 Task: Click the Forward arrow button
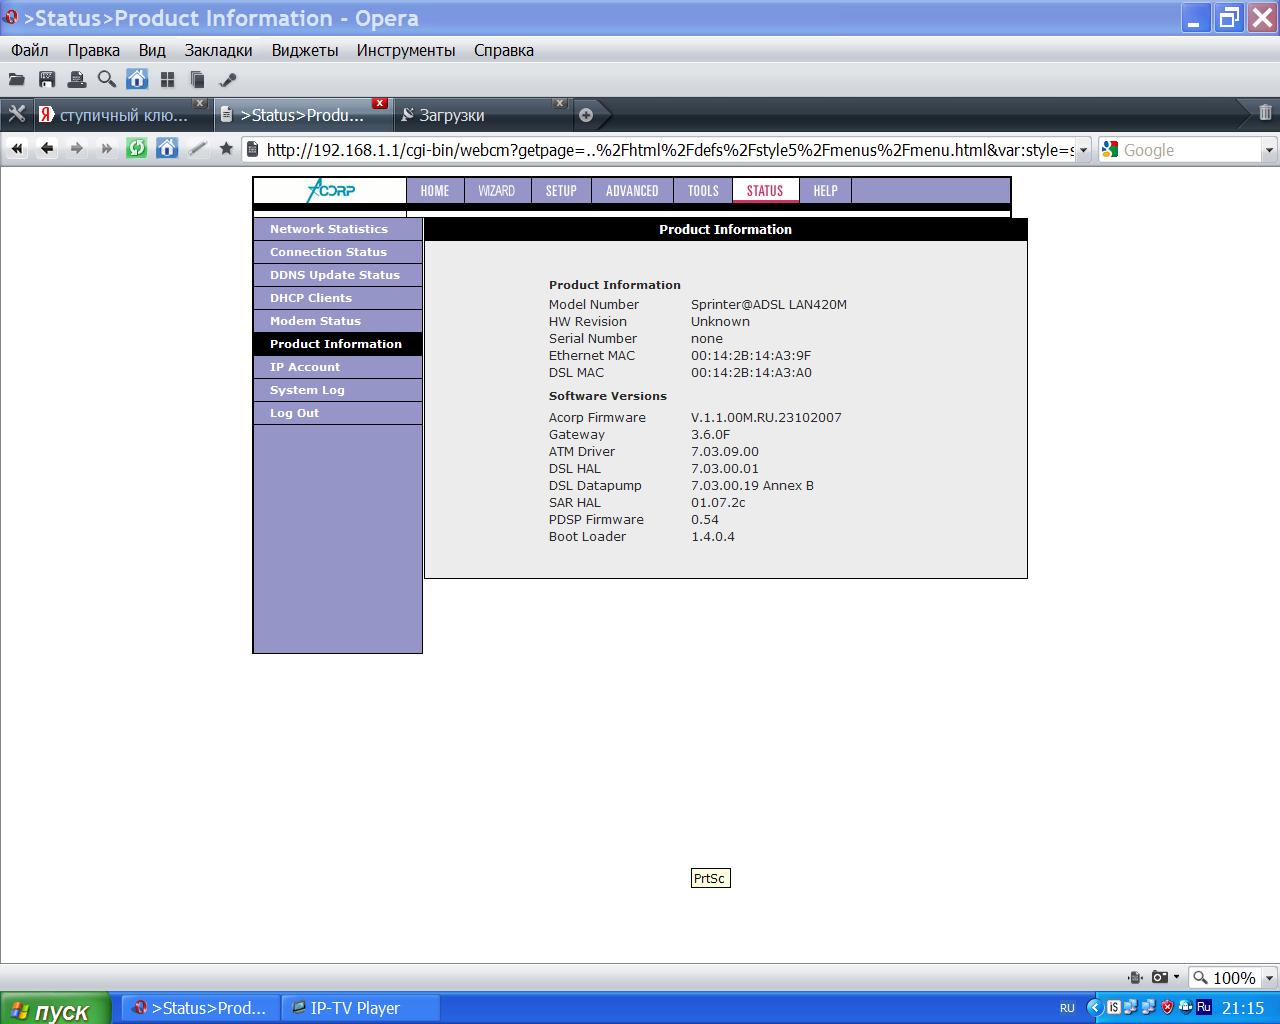tap(77, 149)
